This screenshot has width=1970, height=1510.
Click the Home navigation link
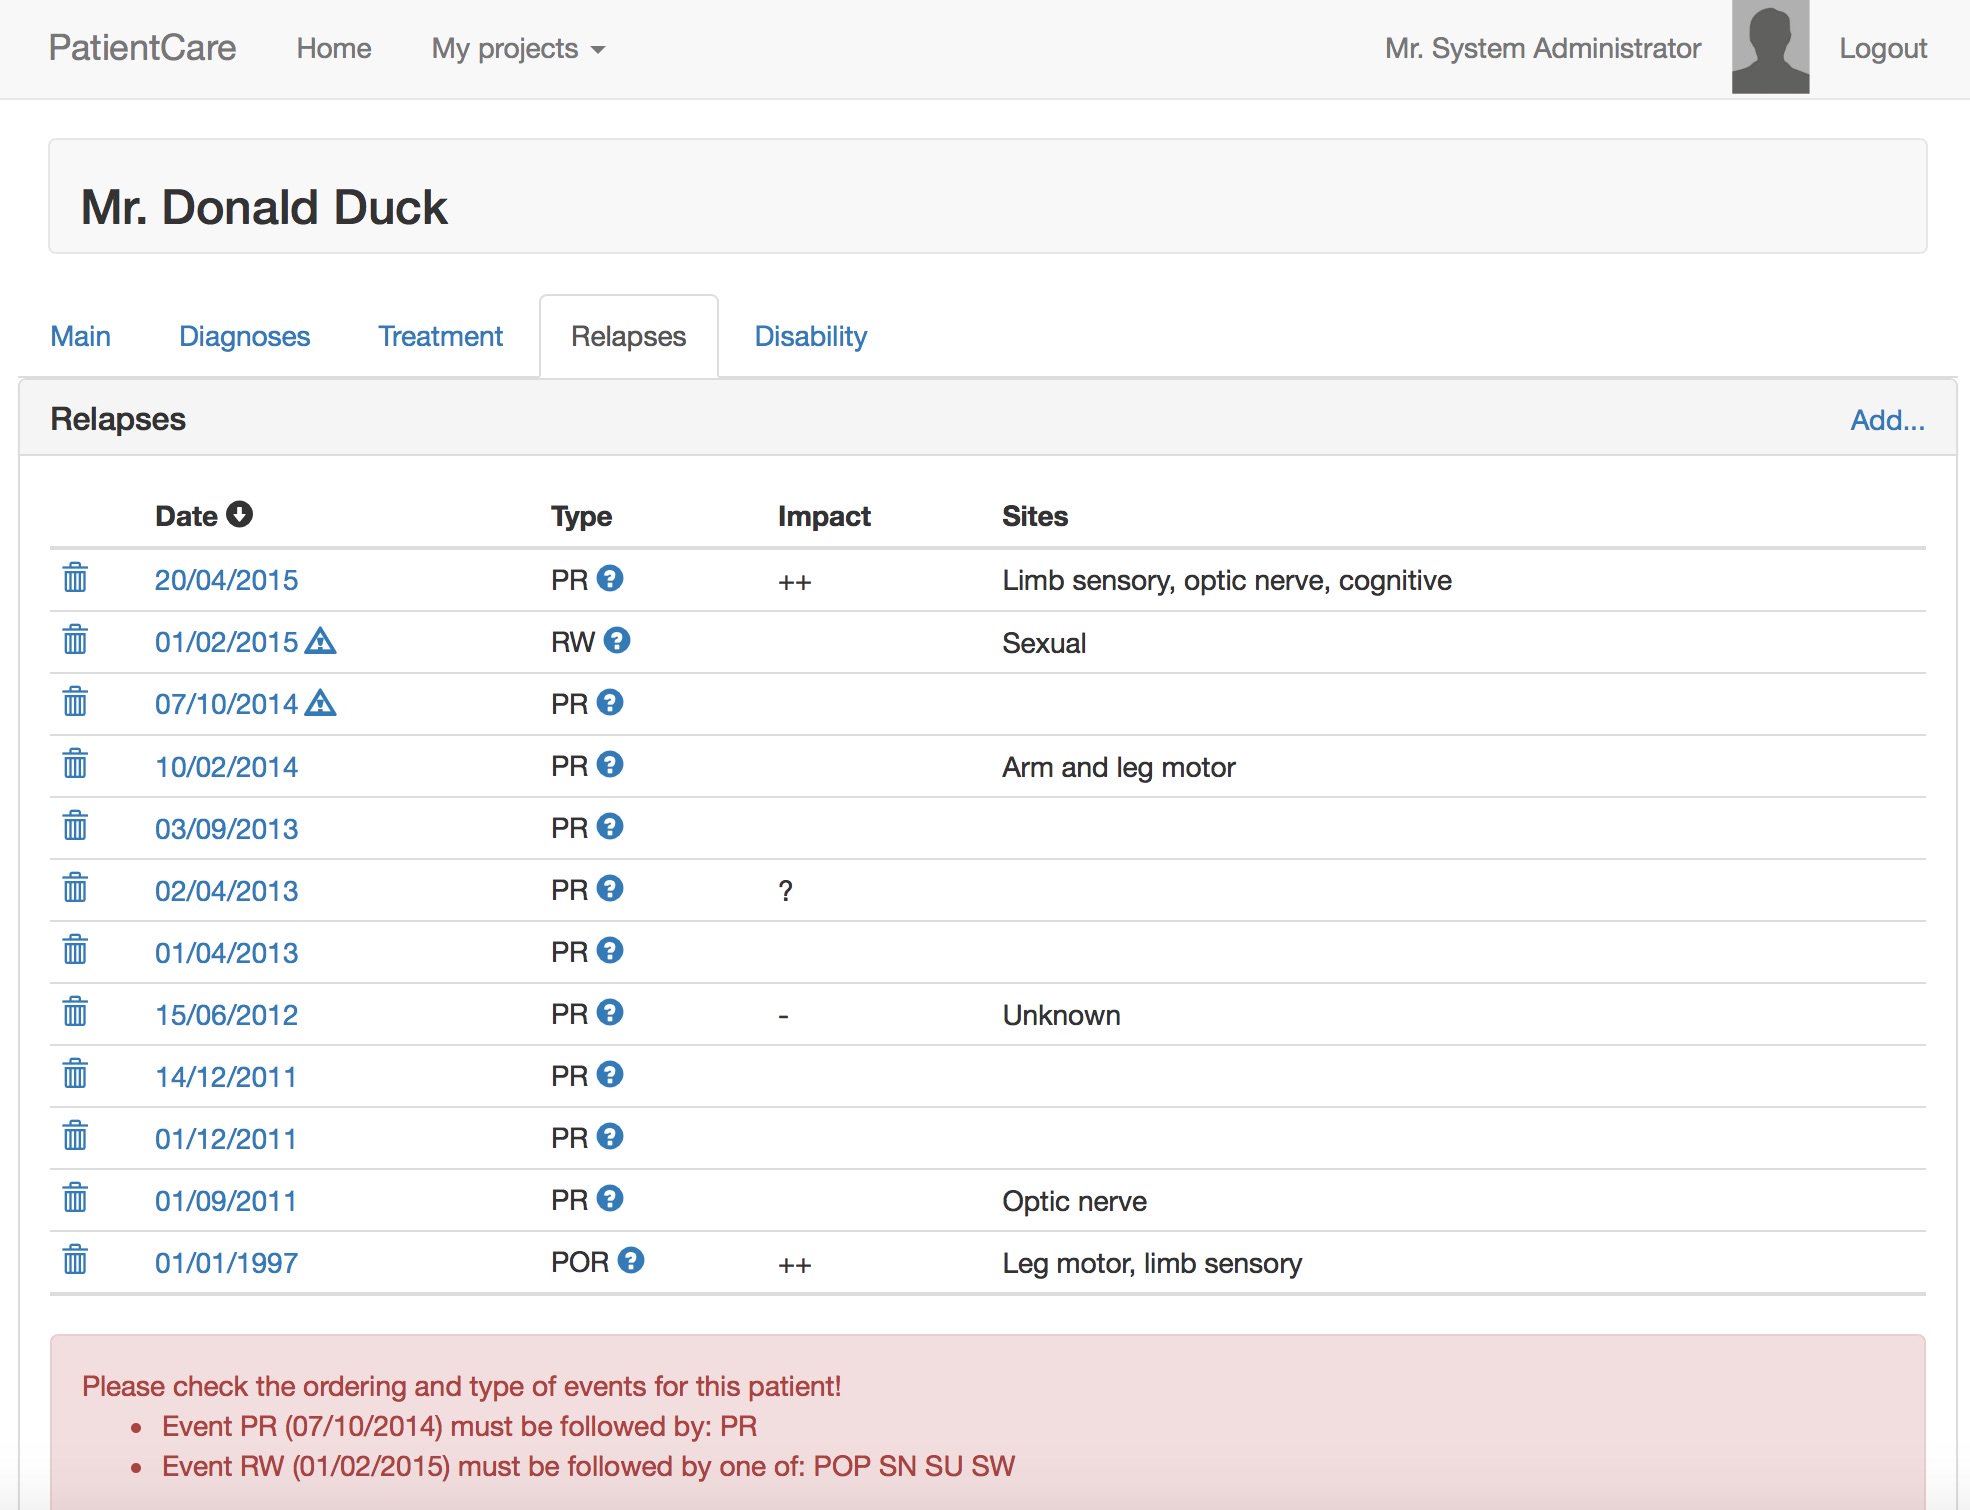click(333, 48)
